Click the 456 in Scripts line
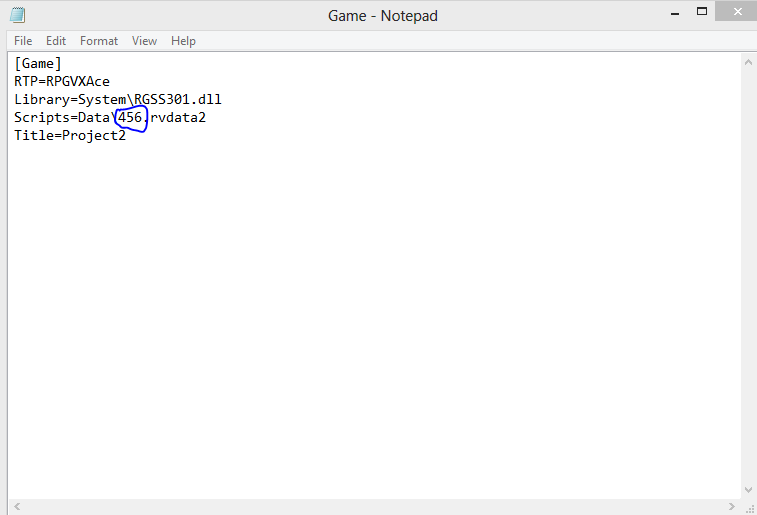 [x=130, y=117]
